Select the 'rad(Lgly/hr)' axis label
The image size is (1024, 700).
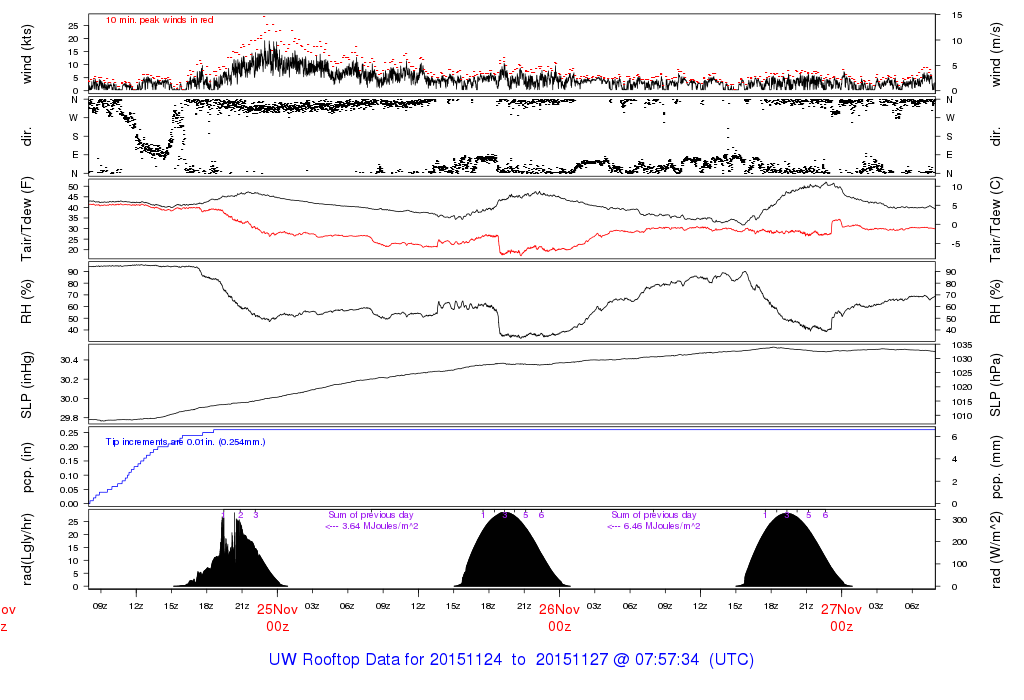[26, 549]
